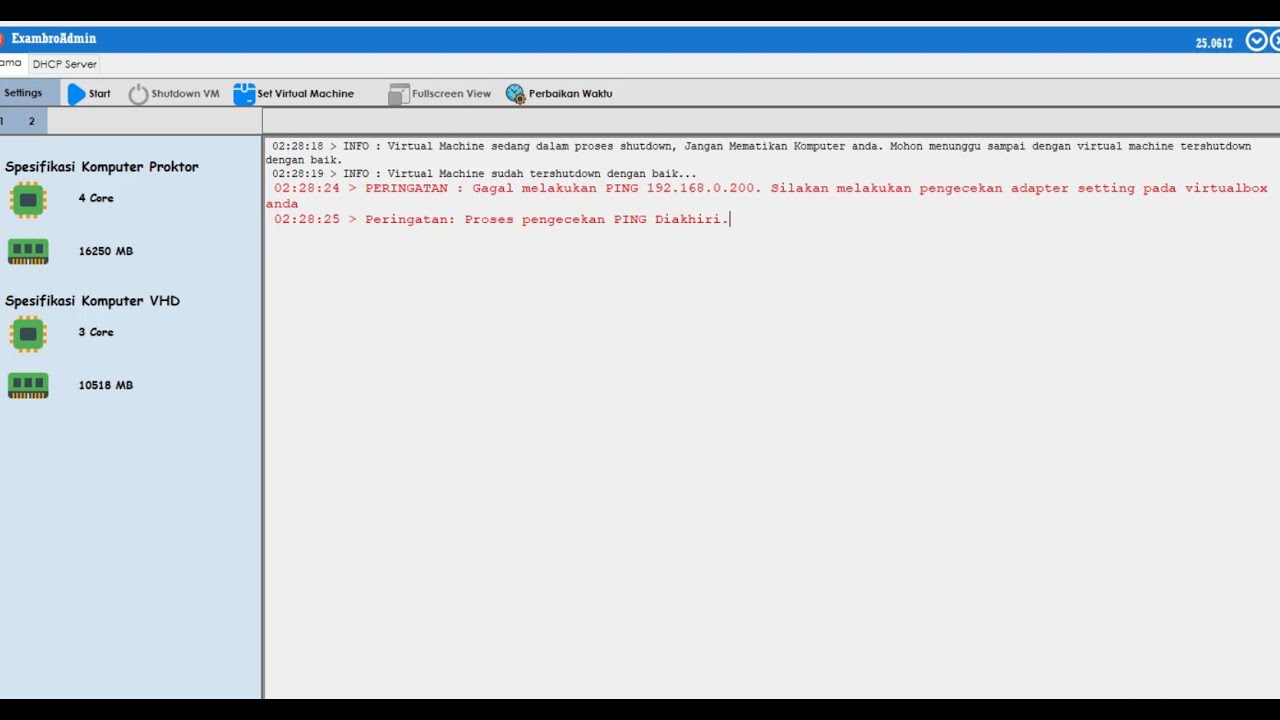Select tab number 1
Viewport: 1280px width, 720px height.
pyautogui.click(x=3, y=121)
